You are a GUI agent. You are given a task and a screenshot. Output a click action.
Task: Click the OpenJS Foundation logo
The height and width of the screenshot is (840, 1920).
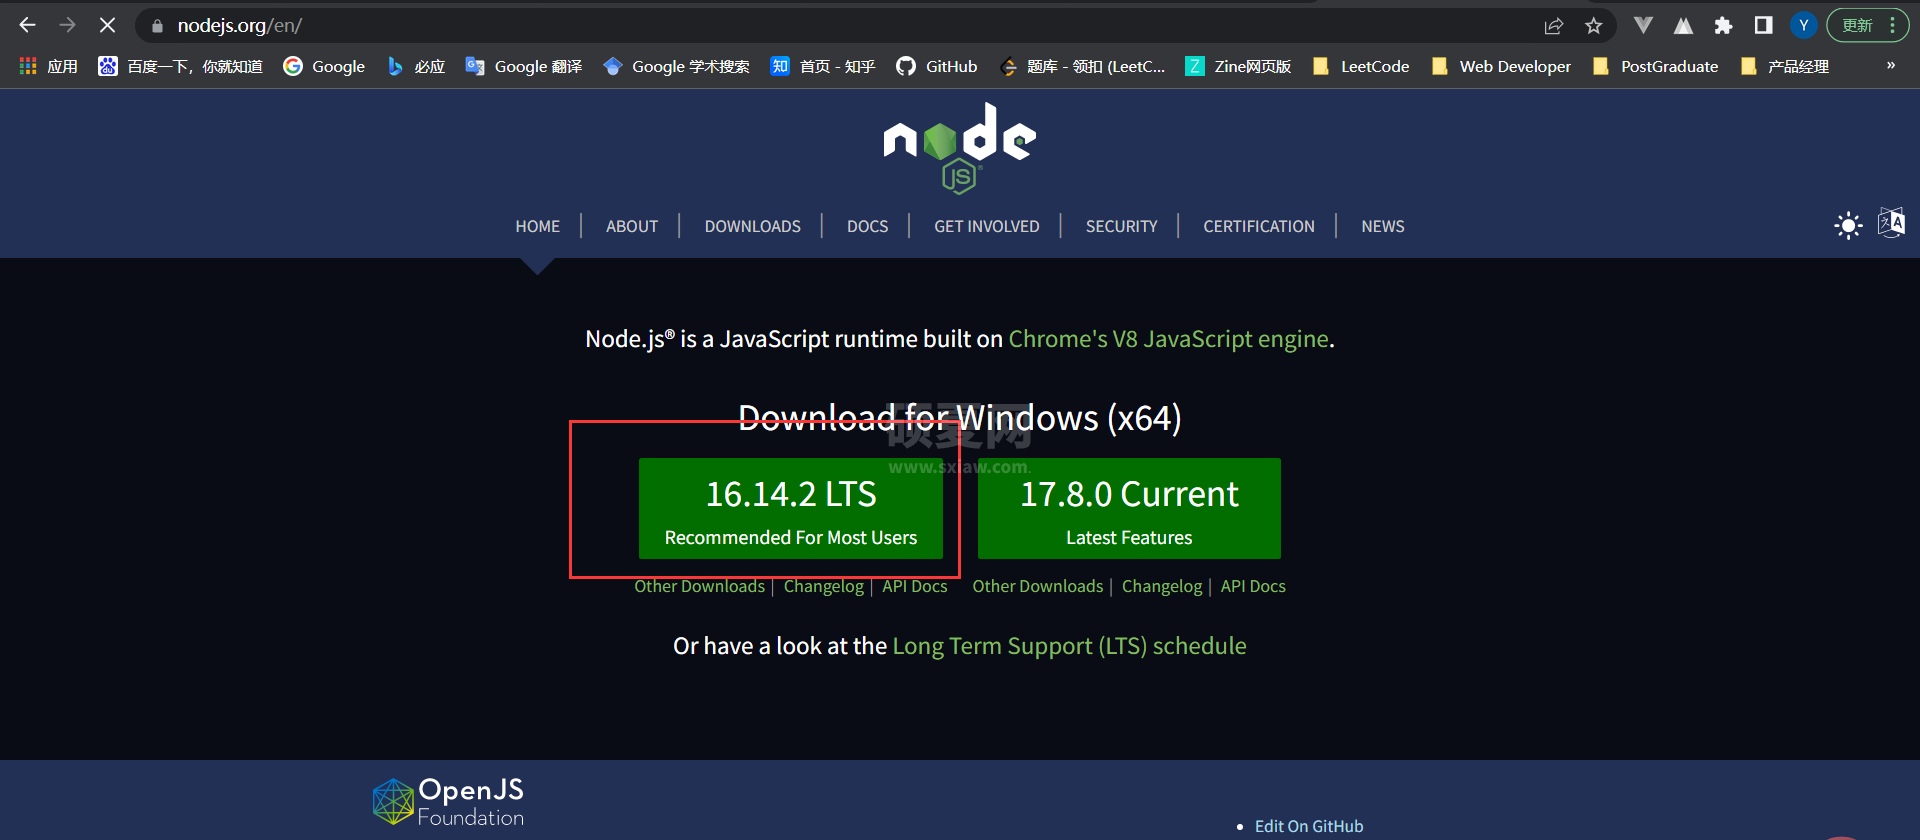449,802
